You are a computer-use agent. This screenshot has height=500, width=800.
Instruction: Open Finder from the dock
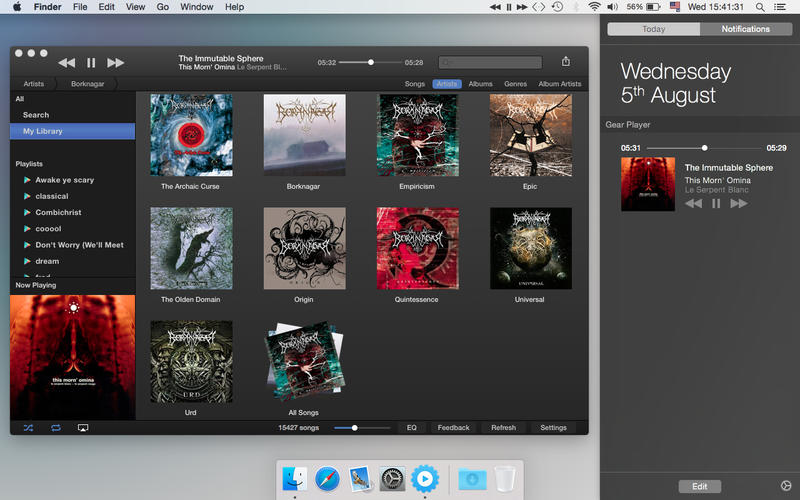(x=295, y=479)
